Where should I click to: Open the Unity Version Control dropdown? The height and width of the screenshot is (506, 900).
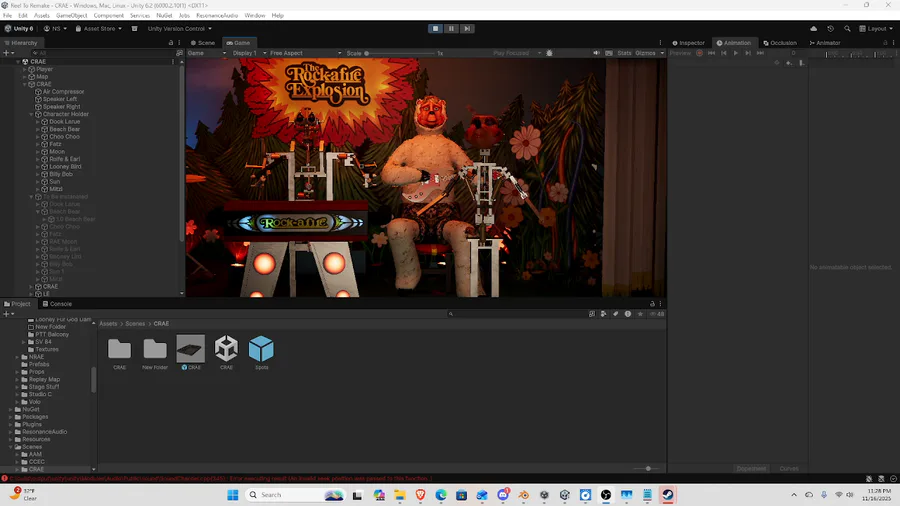pyautogui.click(x=179, y=29)
